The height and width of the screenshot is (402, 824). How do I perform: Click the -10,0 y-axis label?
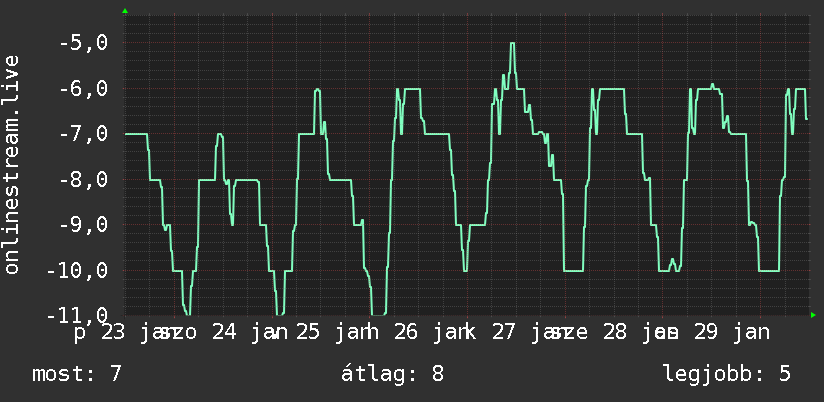click(x=77, y=271)
